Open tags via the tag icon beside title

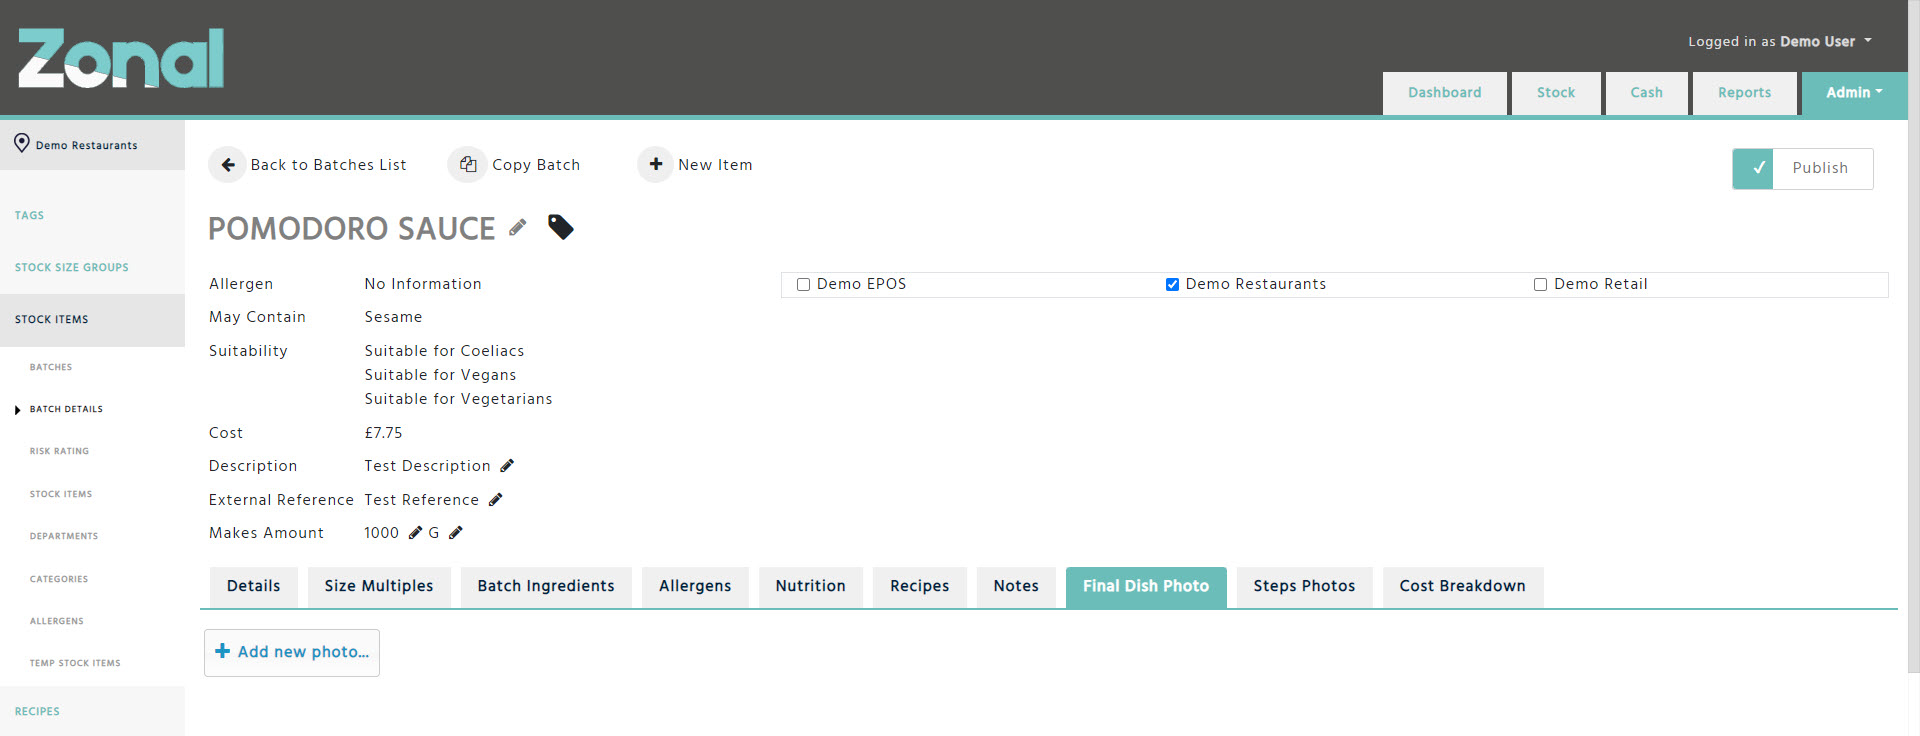[561, 228]
